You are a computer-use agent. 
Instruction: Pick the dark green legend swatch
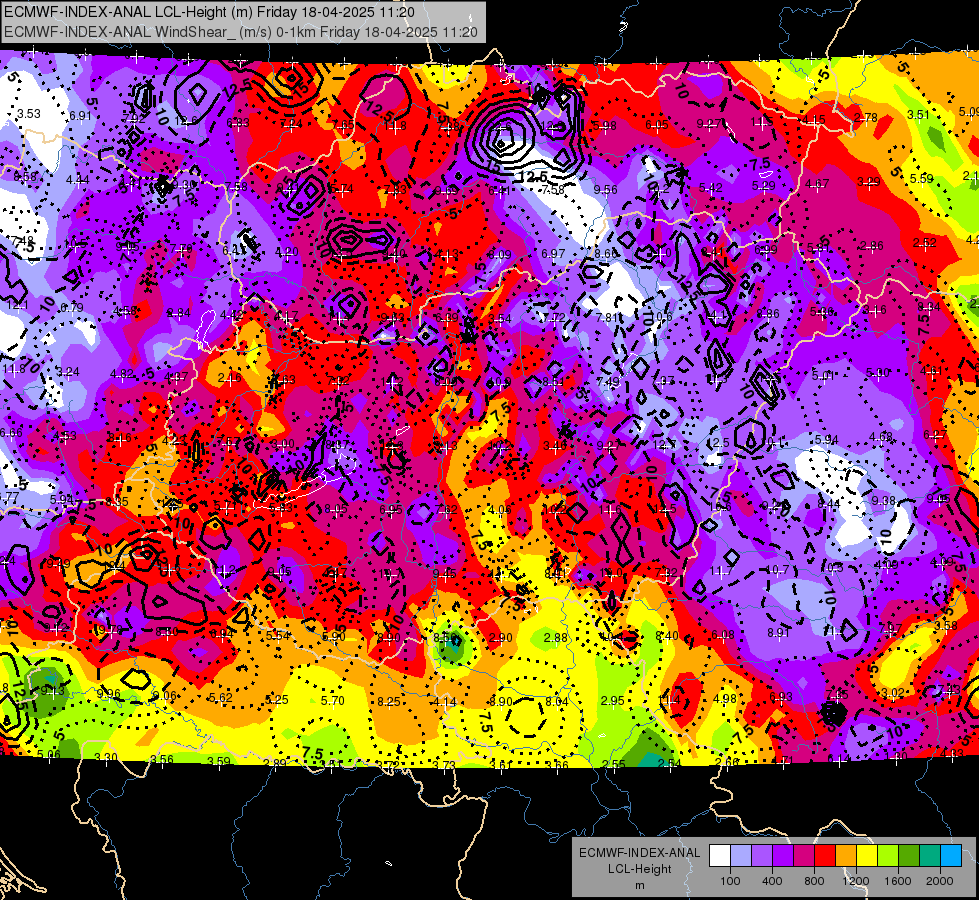pos(909,856)
